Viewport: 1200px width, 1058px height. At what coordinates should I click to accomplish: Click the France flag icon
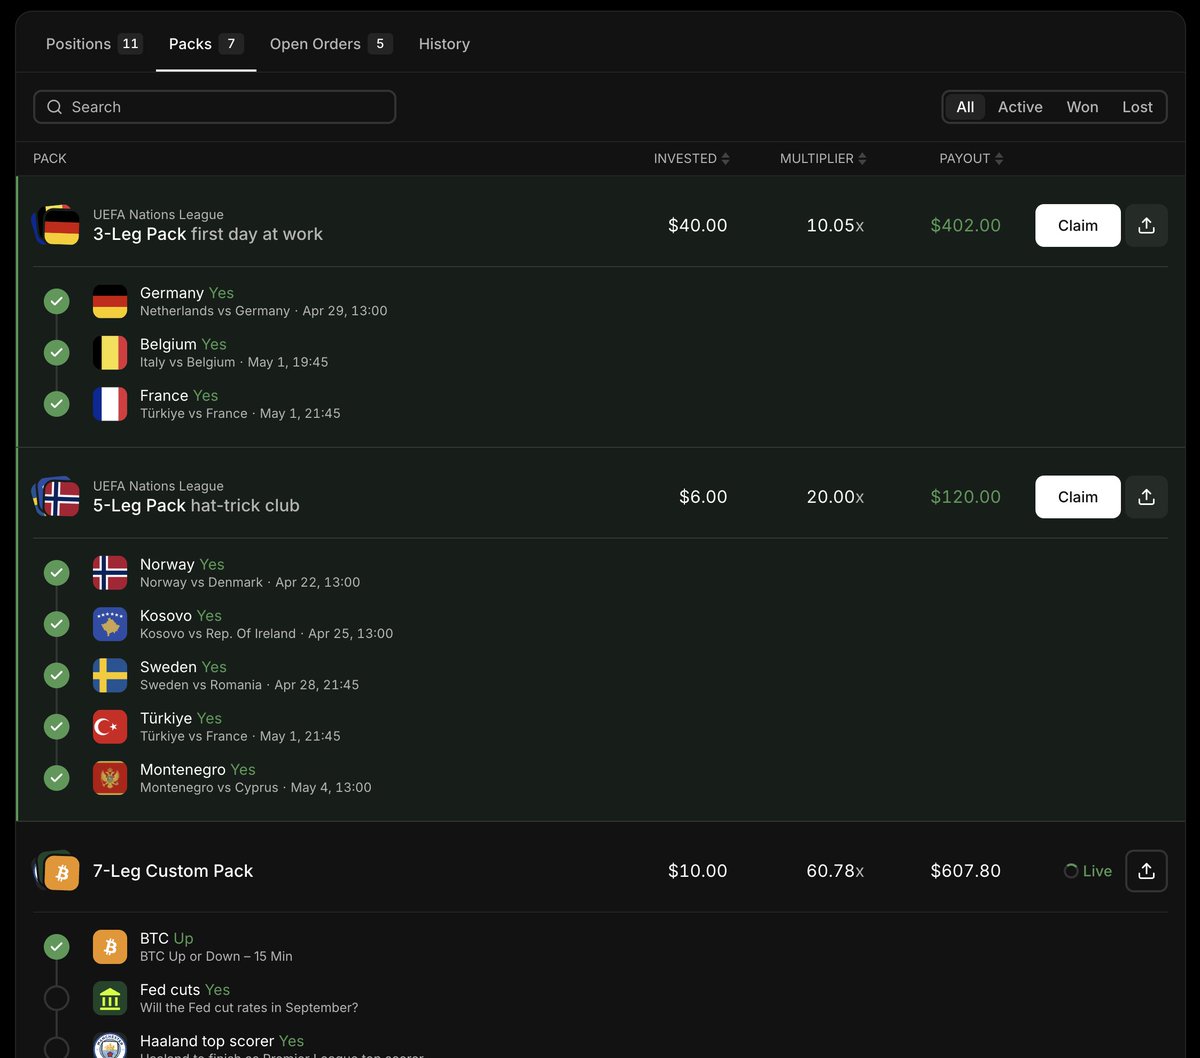coord(110,404)
